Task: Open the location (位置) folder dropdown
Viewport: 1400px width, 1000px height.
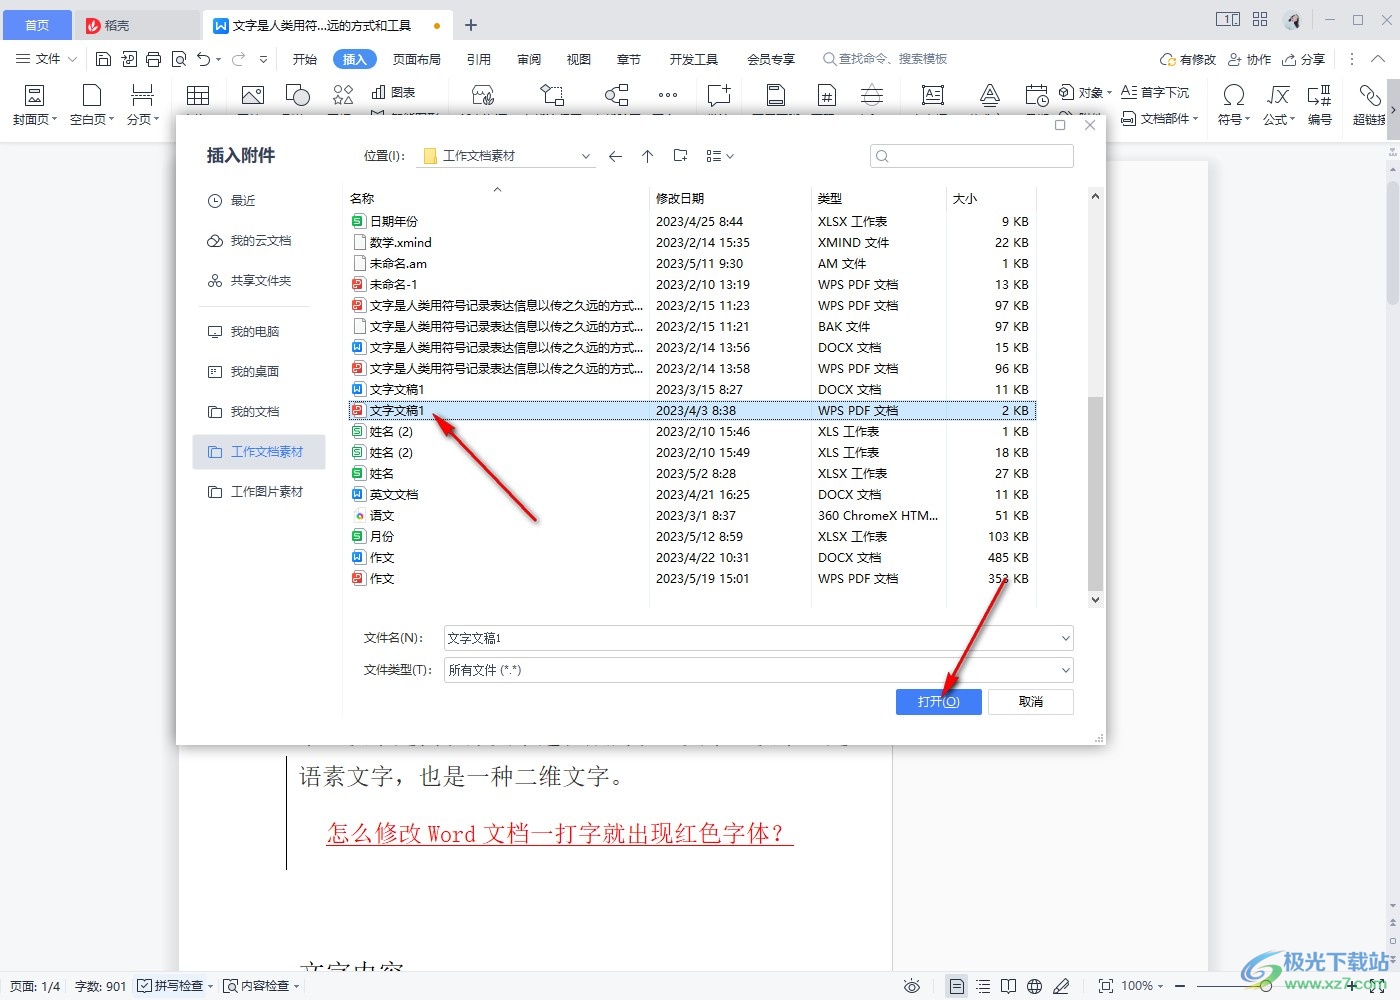Action: point(586,156)
